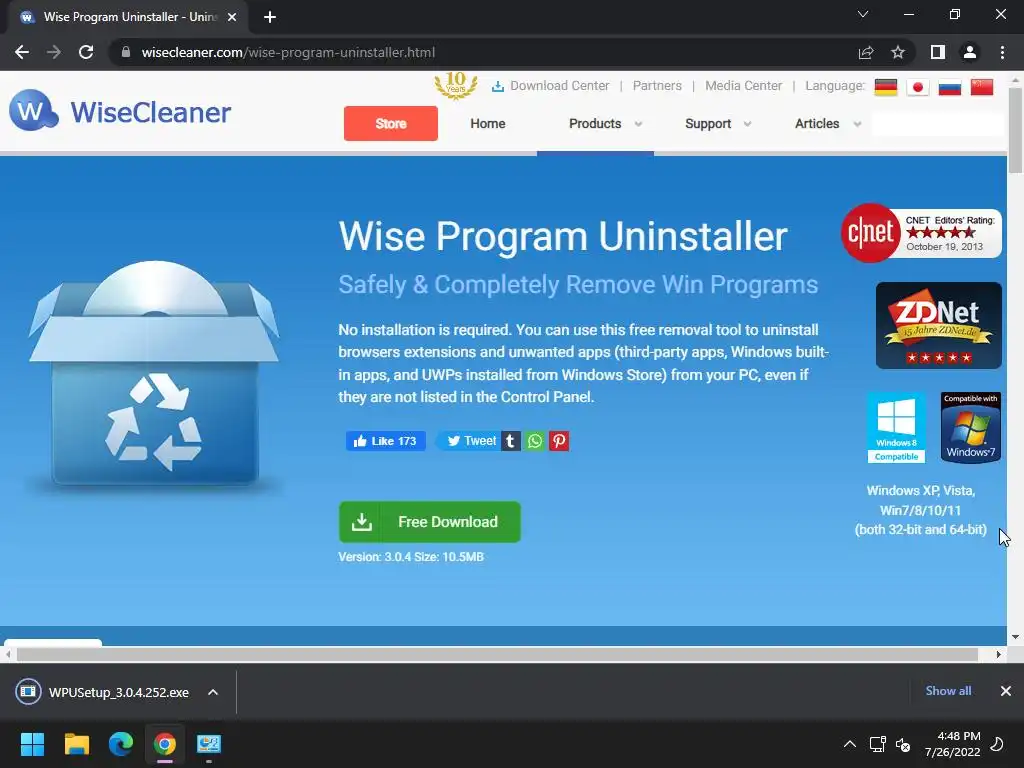Open clock showing 4:48 PM
Image resolution: width=1024 pixels, height=768 pixels.
953,744
